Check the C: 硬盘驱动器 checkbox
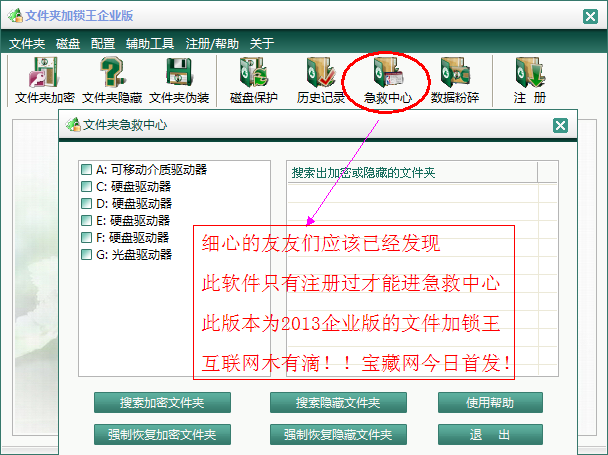608x455 pixels. [86, 187]
